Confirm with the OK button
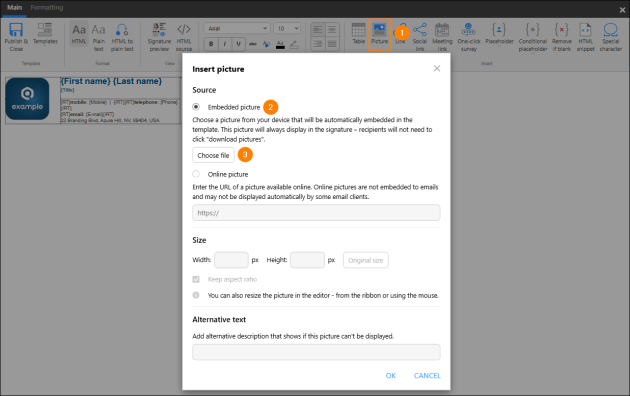The height and width of the screenshot is (396, 630). pos(391,376)
